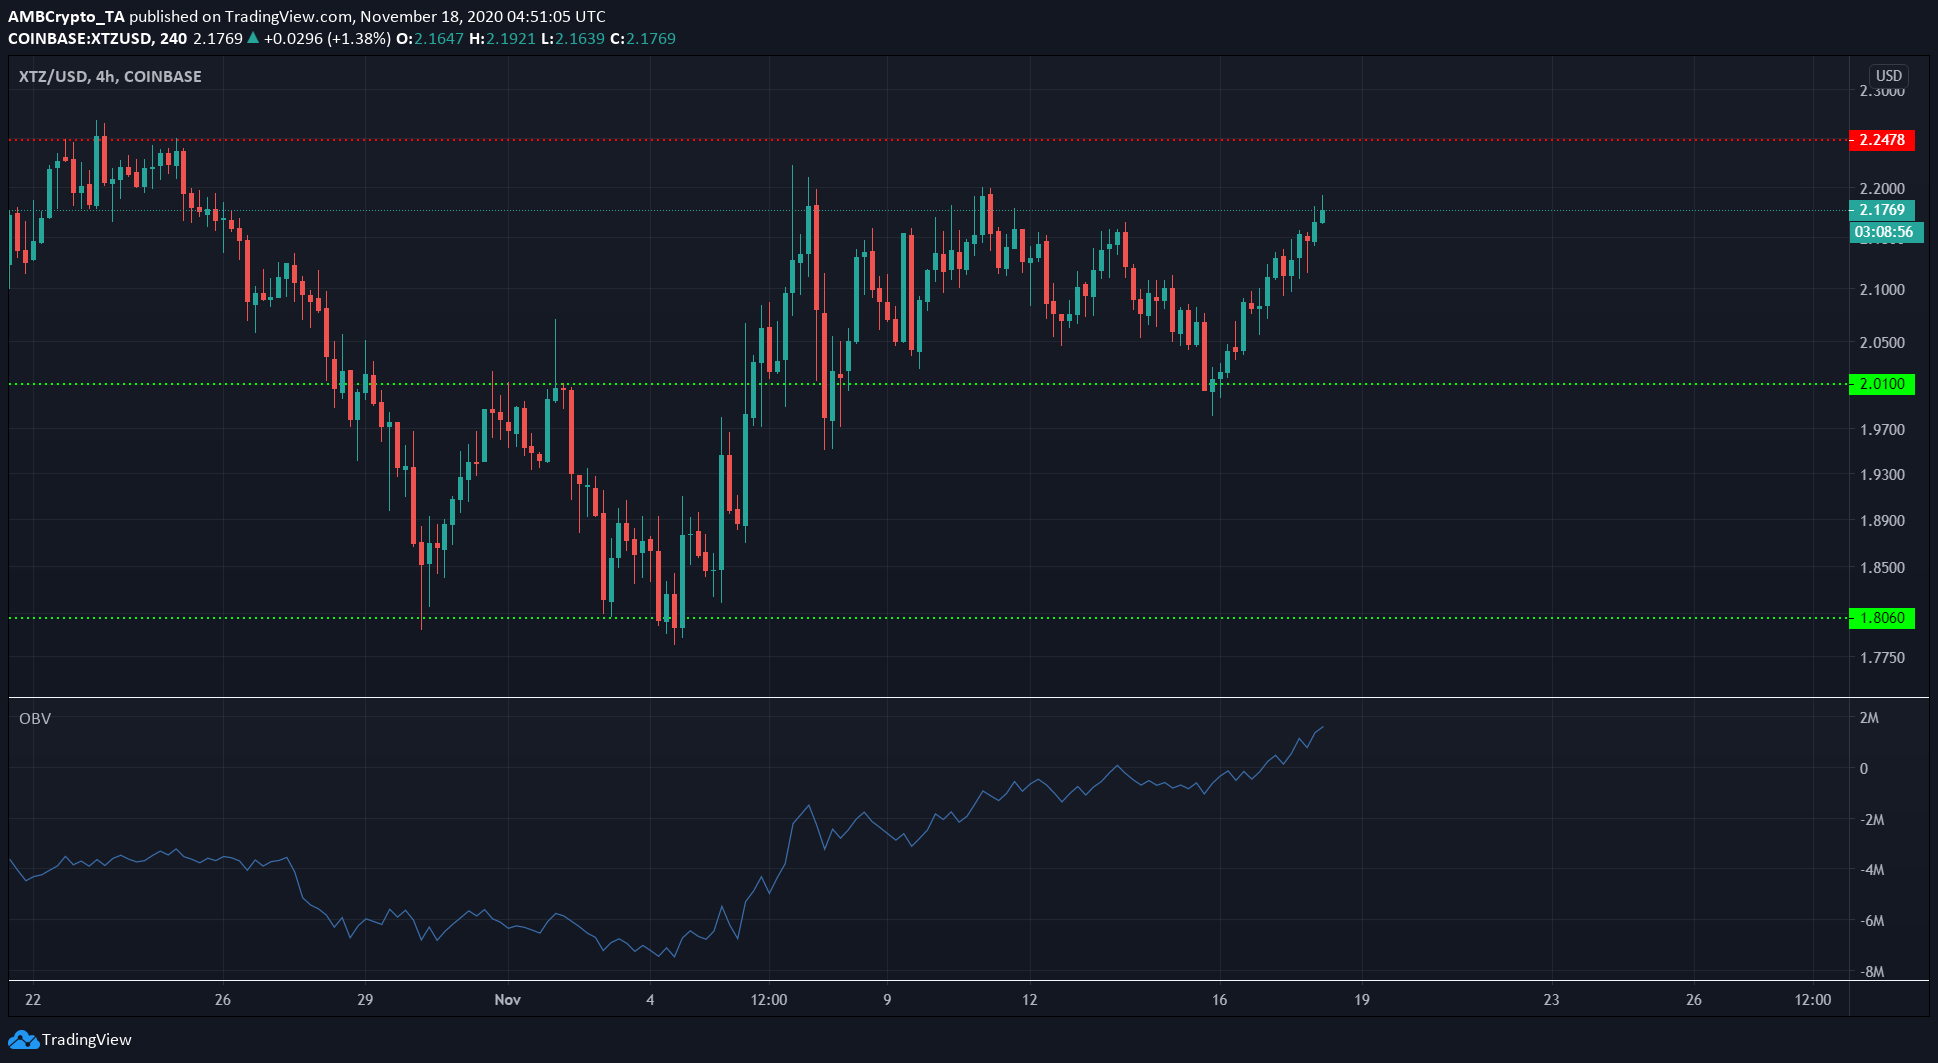1938x1063 pixels.
Task: Click the USD currency button on price axis
Action: (x=1888, y=76)
